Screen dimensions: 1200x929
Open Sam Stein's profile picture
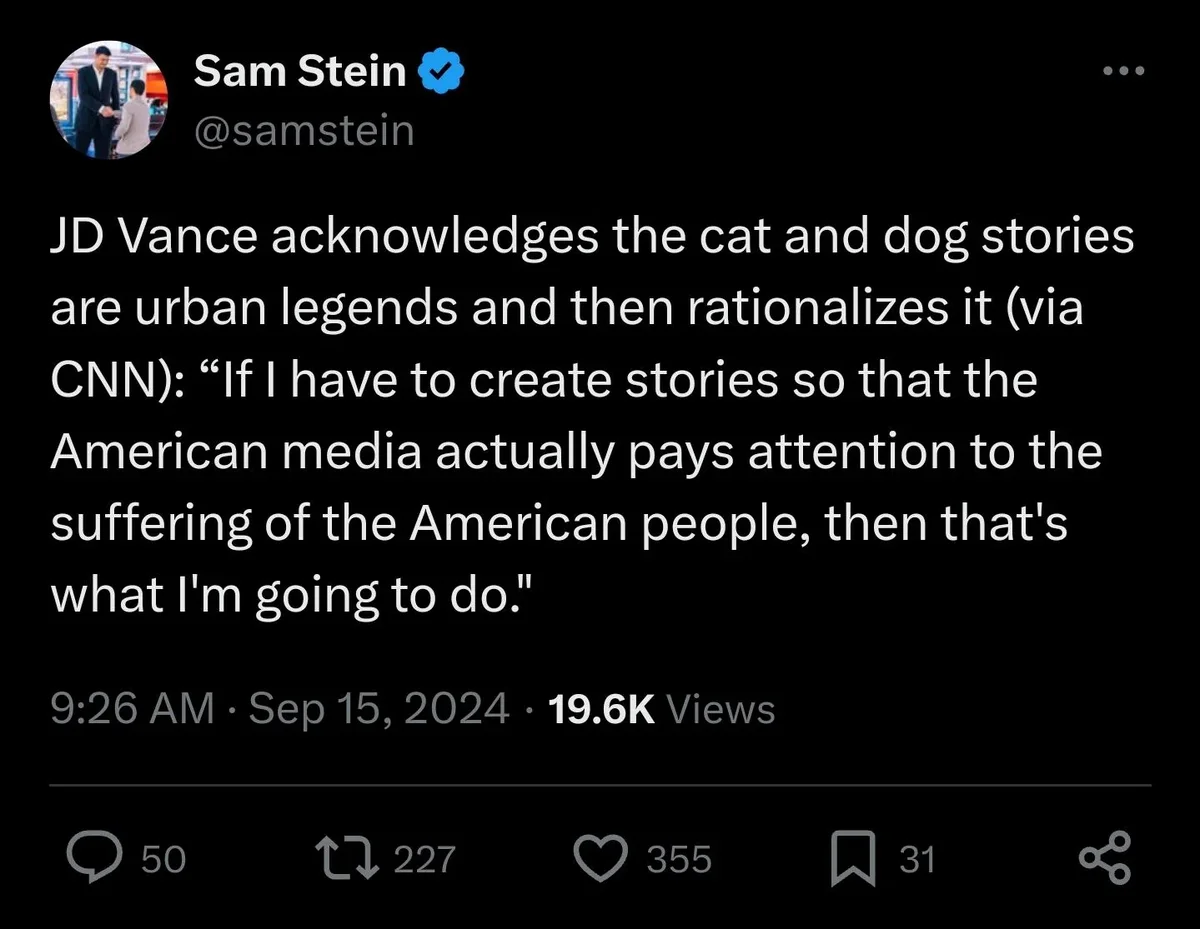tap(107, 101)
